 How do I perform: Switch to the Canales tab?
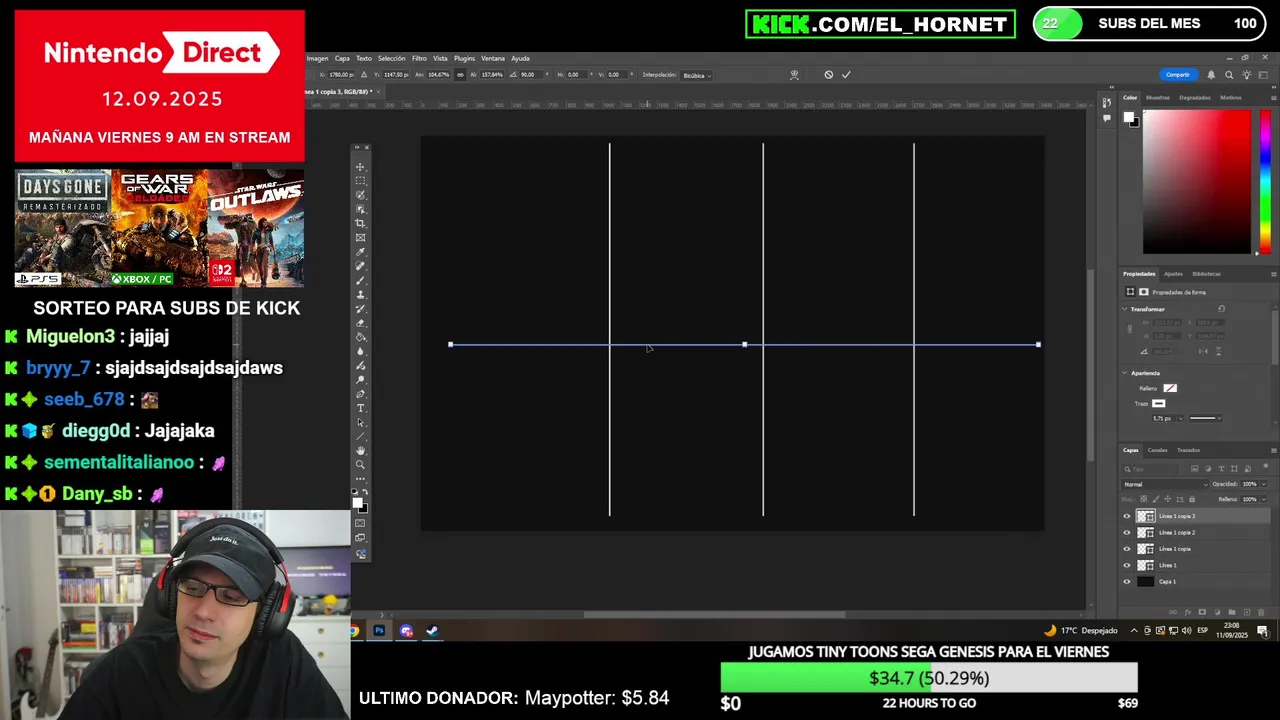click(1157, 450)
